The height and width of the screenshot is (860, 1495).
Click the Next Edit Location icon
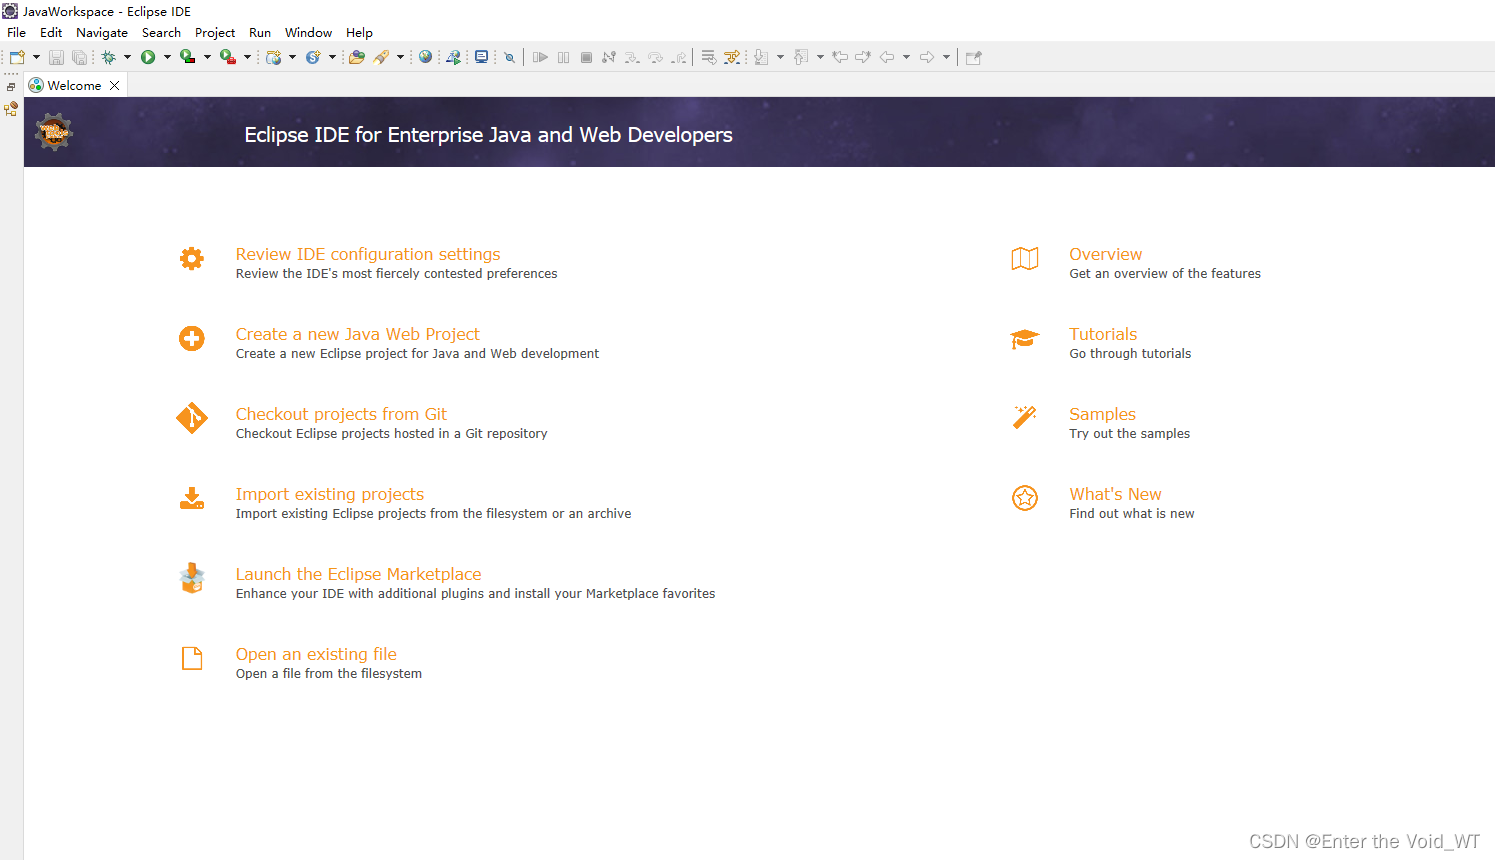[863, 57]
